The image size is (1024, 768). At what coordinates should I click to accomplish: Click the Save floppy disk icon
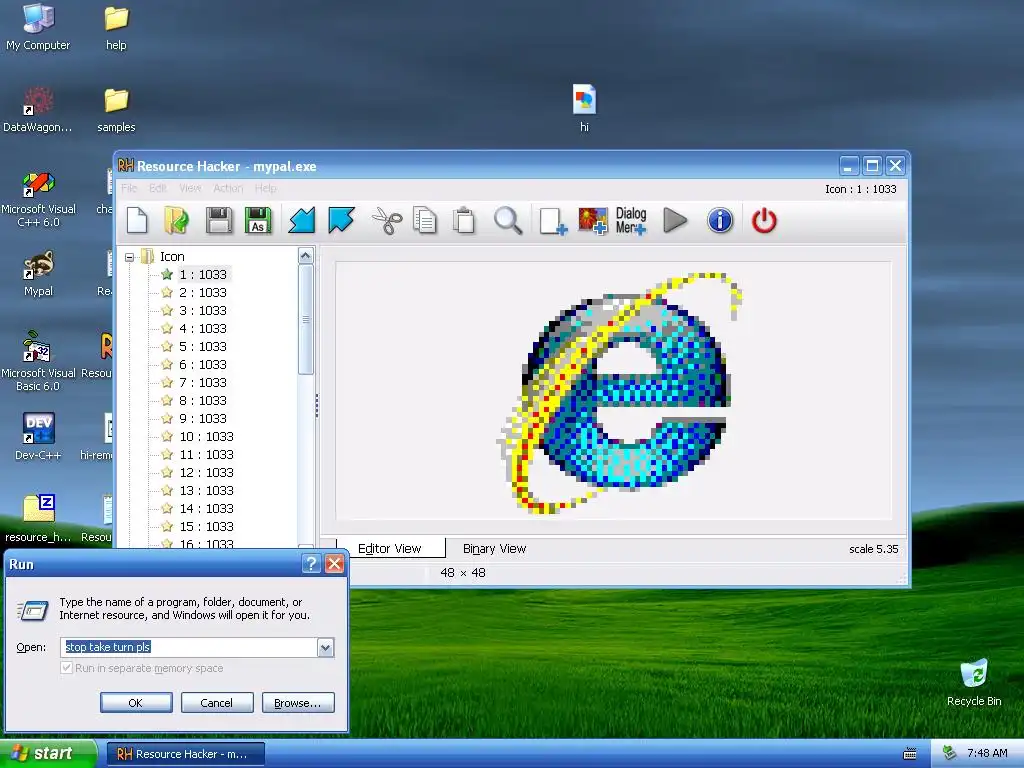(219, 220)
